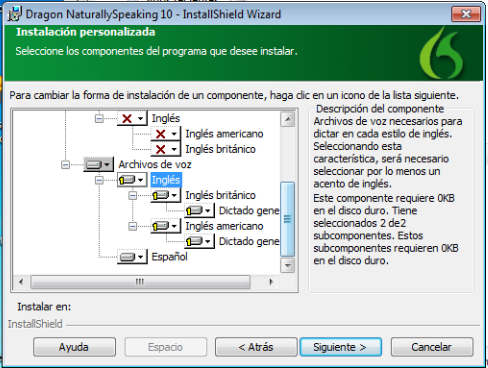This screenshot has height=368, width=488.
Task: Click the horizontal scrollbar thumb
Action: tap(140, 282)
